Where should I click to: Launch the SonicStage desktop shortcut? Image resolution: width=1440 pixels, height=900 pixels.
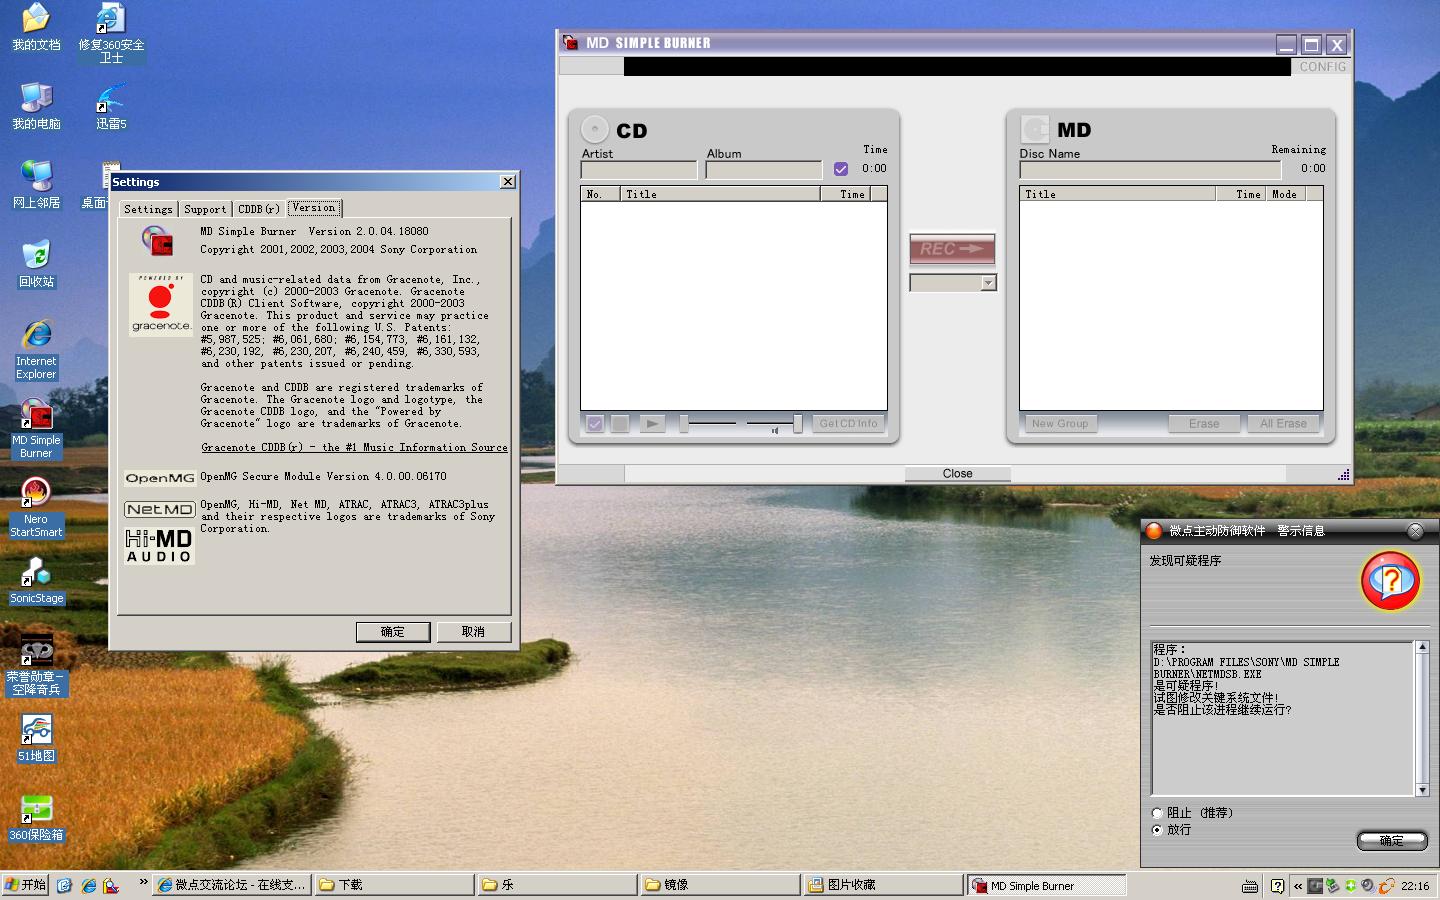coord(36,582)
